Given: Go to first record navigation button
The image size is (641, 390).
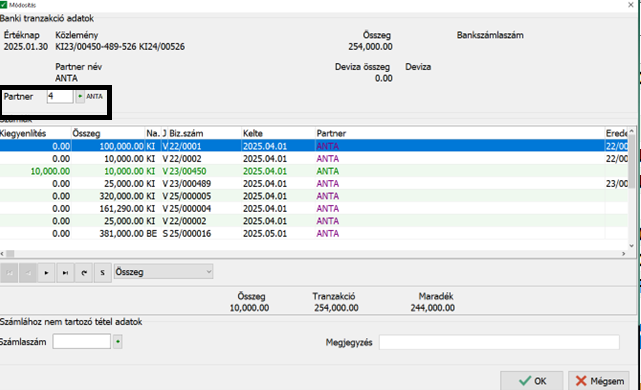Looking at the screenshot, I should 9,273.
